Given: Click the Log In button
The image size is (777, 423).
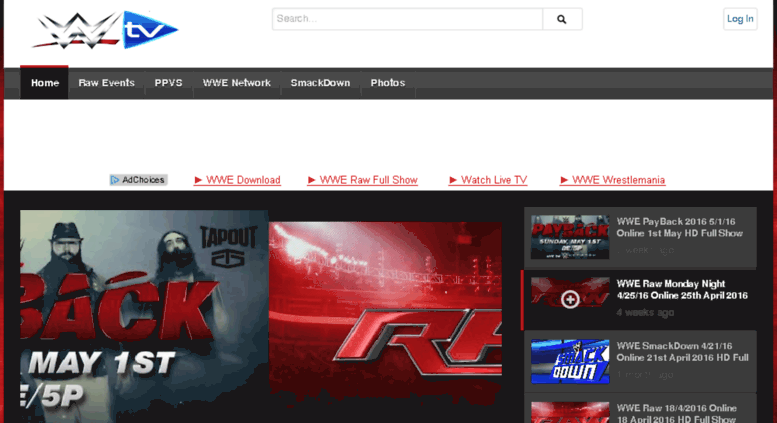Looking at the screenshot, I should pyautogui.click(x=740, y=19).
